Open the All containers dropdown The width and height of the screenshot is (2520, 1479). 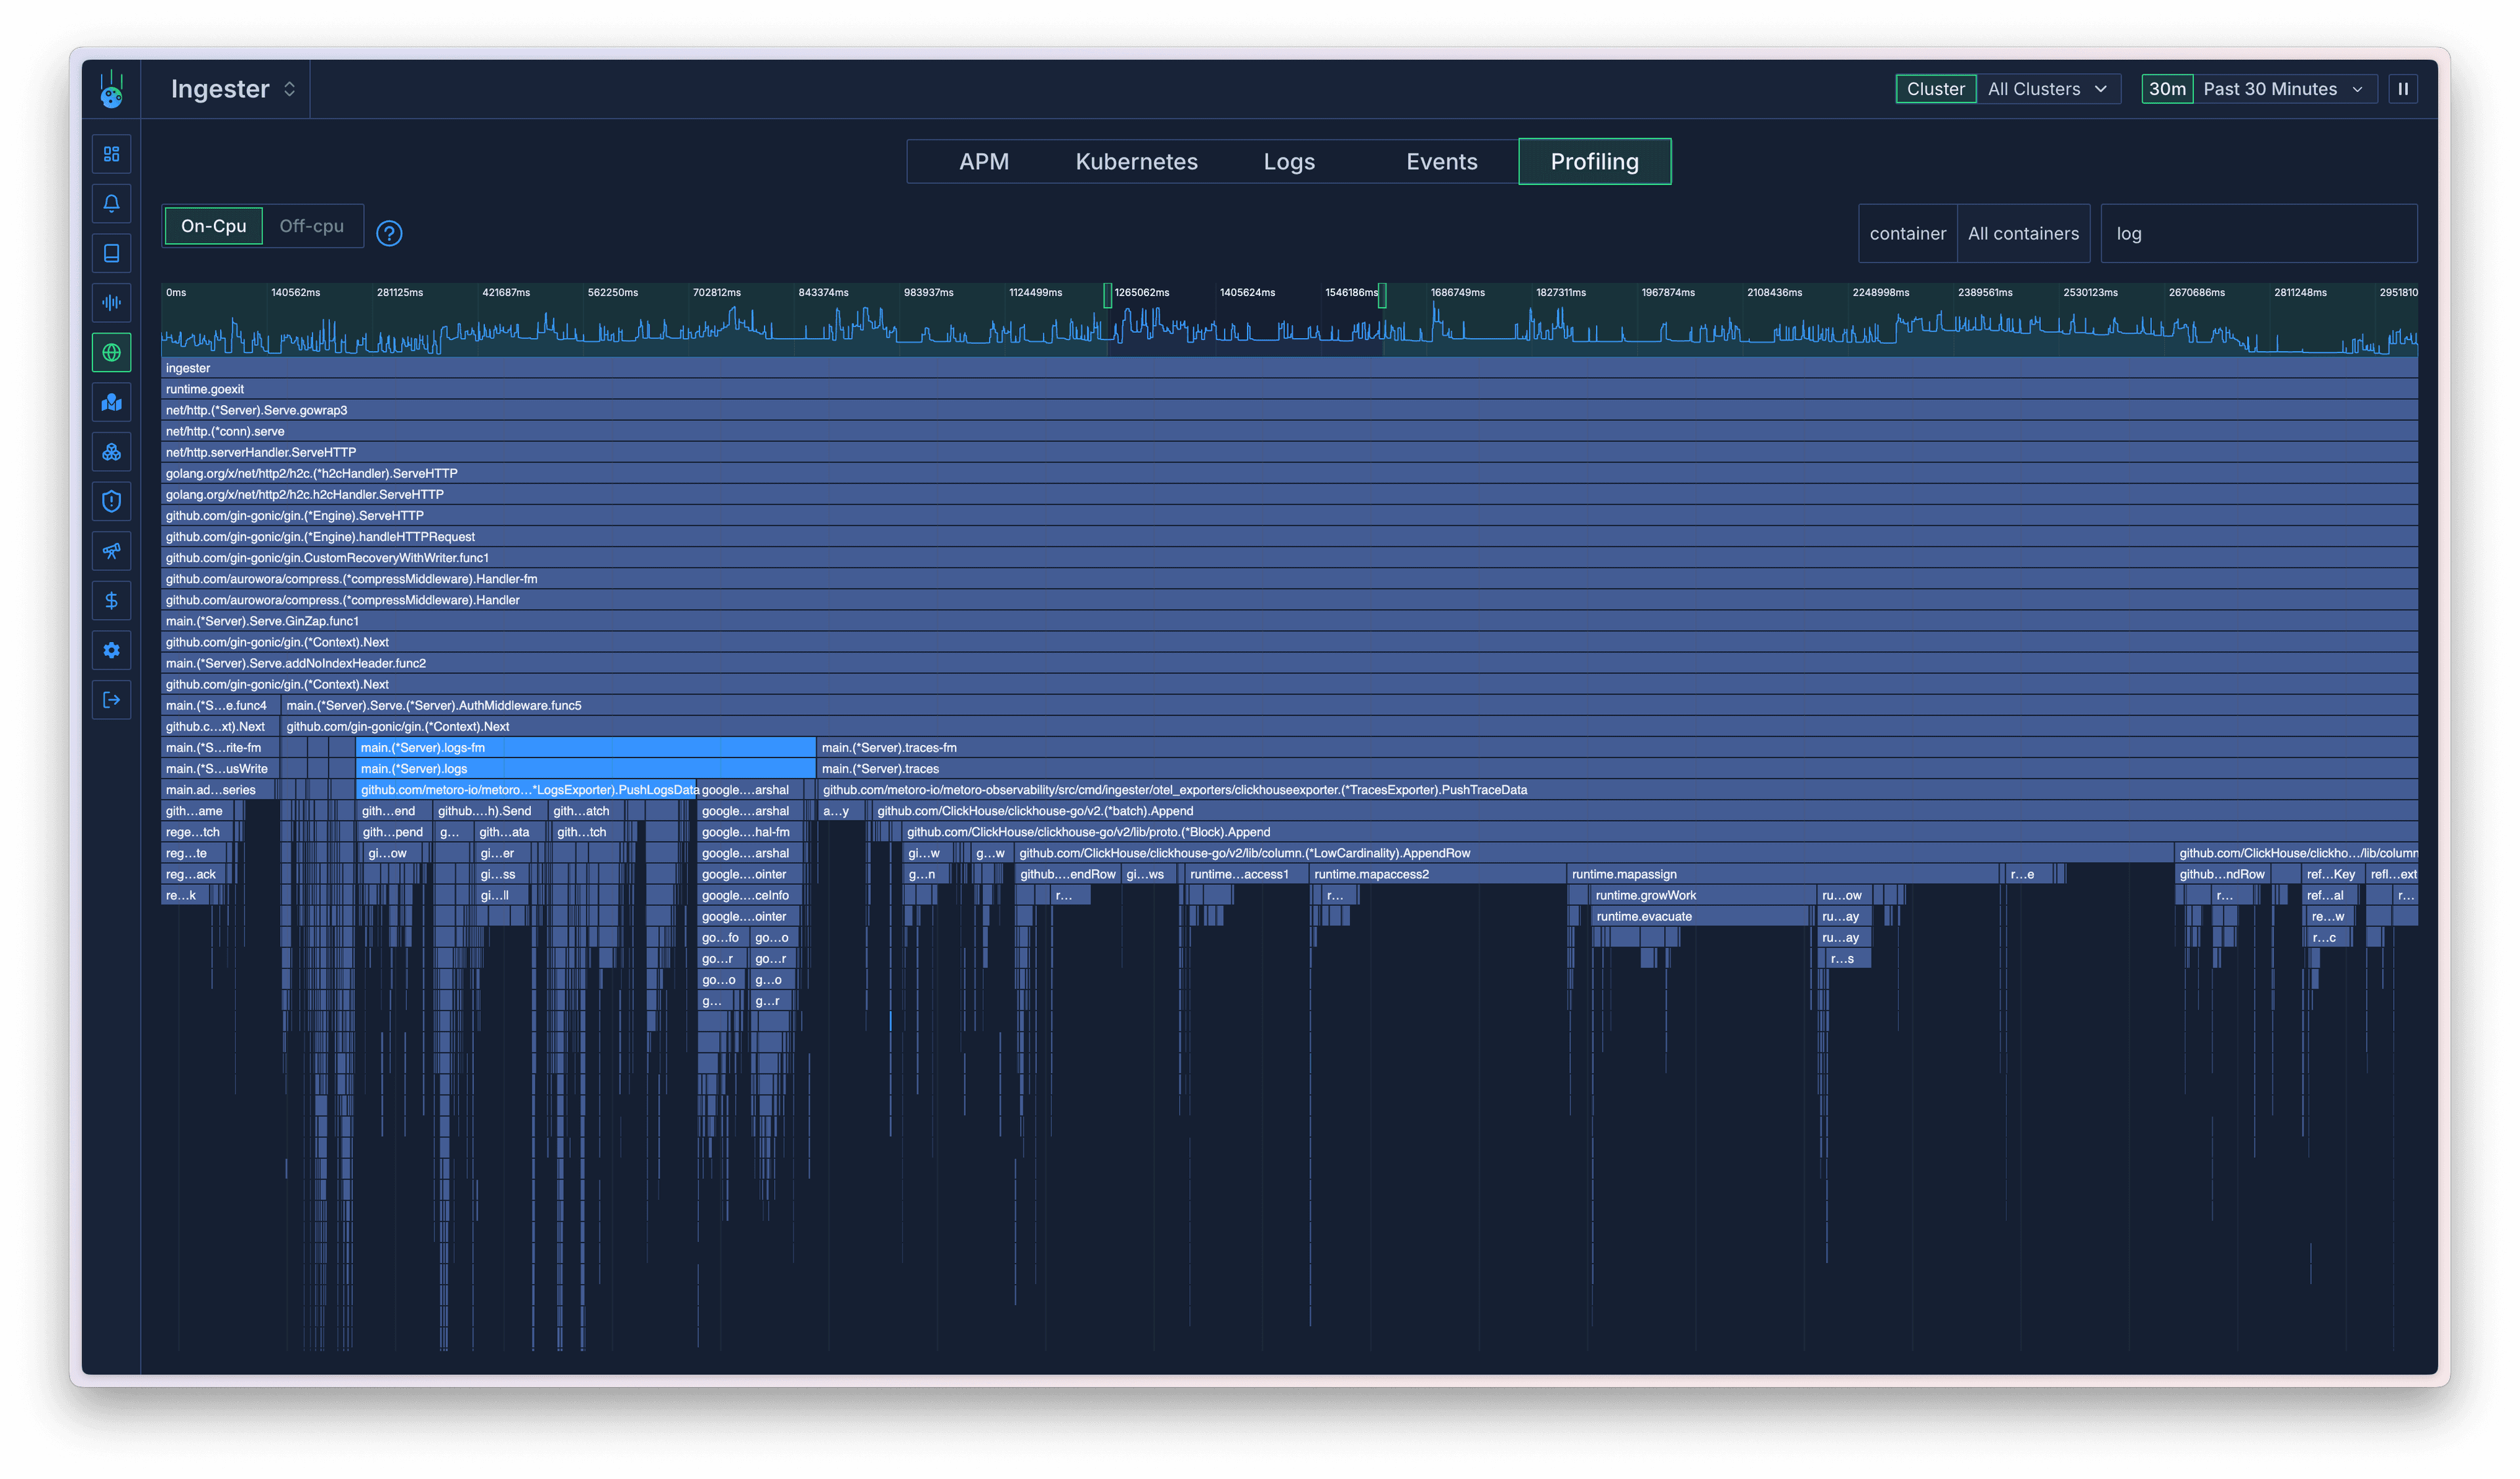[2023, 233]
